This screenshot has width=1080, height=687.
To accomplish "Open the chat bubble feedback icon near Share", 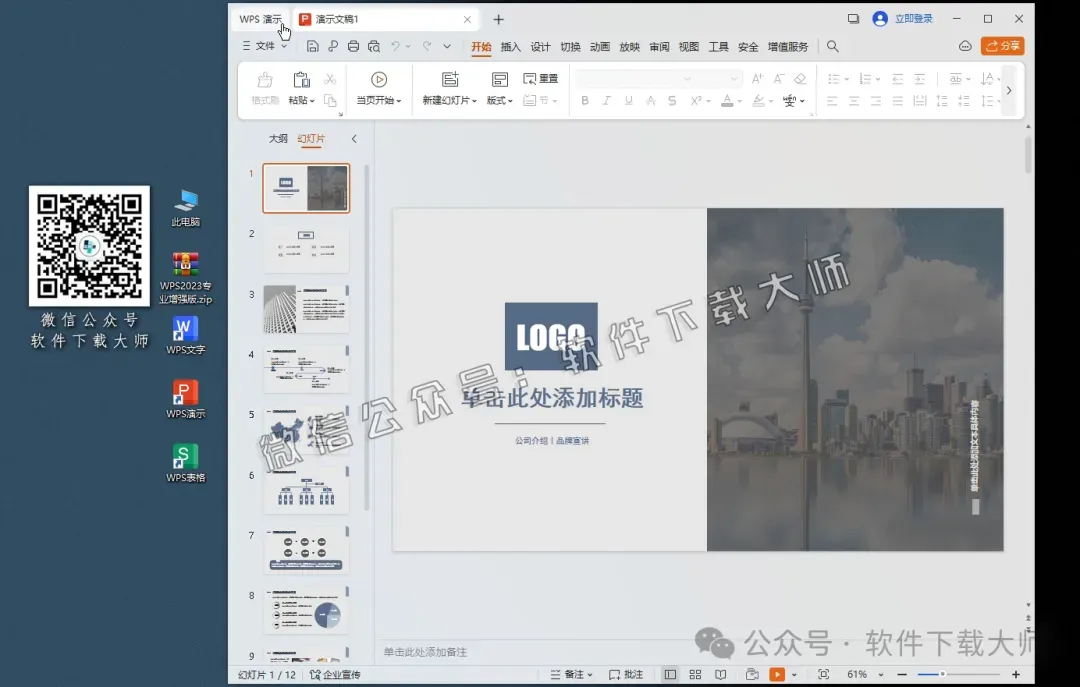I will point(965,46).
